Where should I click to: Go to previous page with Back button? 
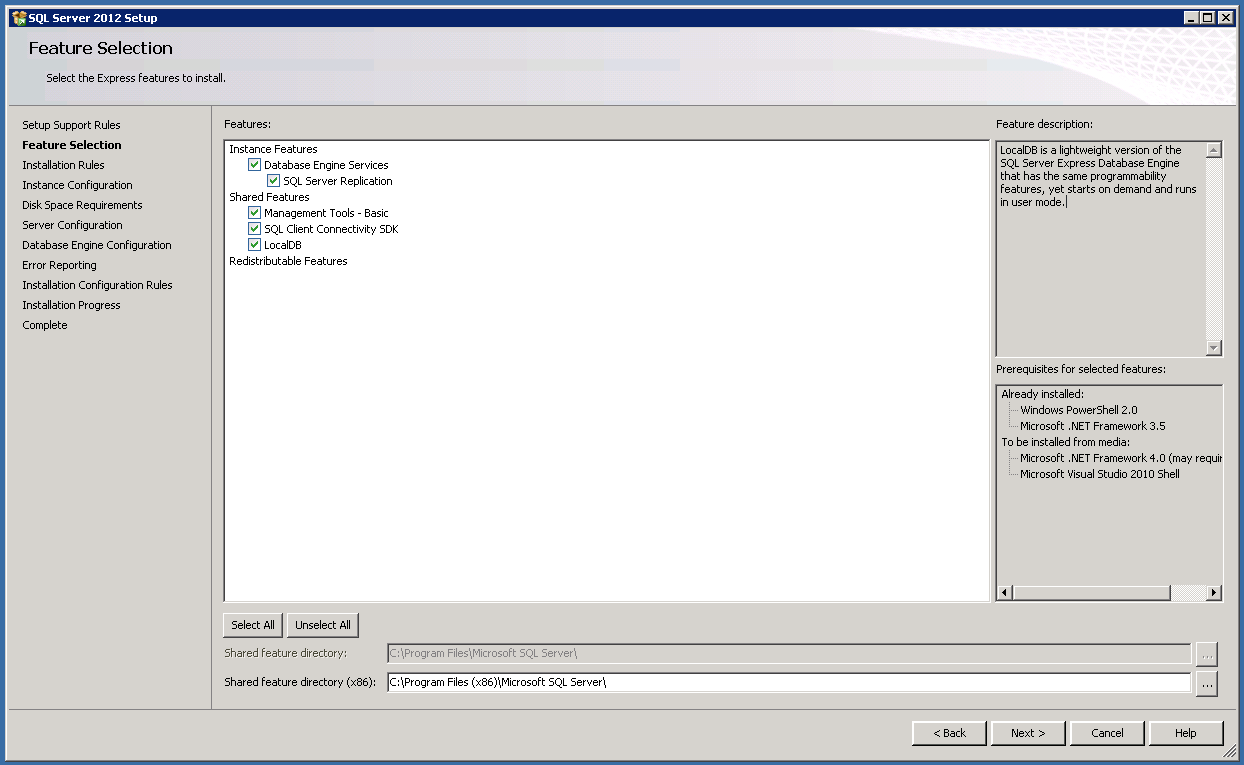949,733
